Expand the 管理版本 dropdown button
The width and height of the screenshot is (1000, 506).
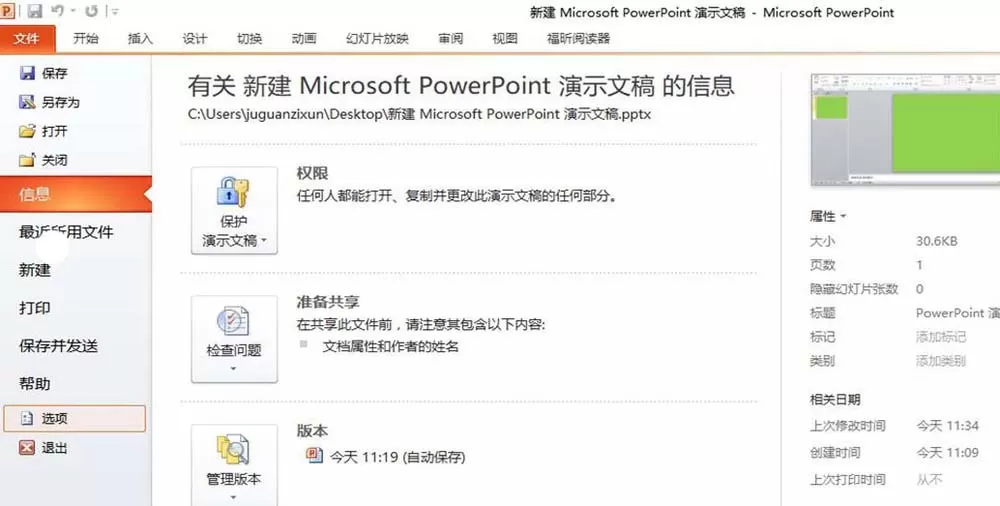pos(234,466)
